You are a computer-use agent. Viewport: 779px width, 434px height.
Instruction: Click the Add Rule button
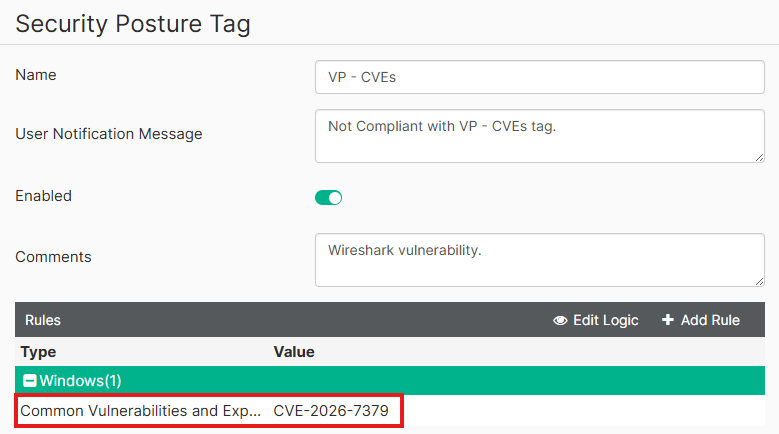tap(701, 320)
